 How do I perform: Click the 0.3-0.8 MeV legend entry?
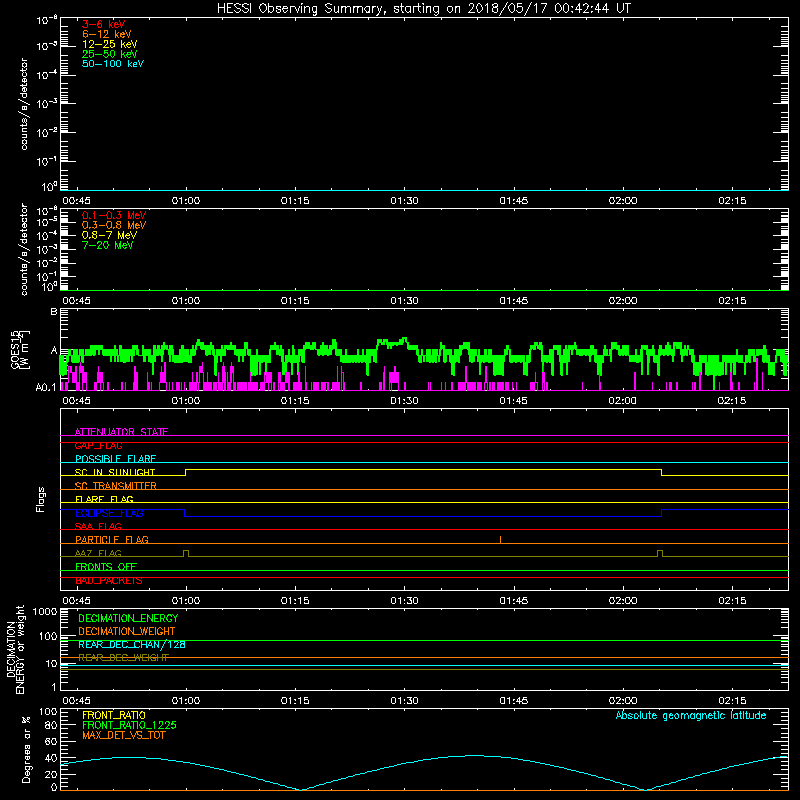click(113, 225)
